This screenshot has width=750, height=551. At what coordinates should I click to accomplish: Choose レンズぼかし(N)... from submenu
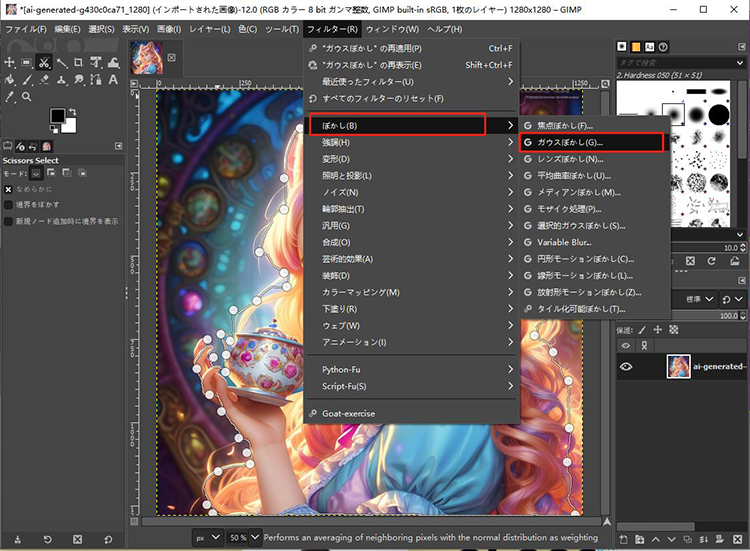pos(594,159)
